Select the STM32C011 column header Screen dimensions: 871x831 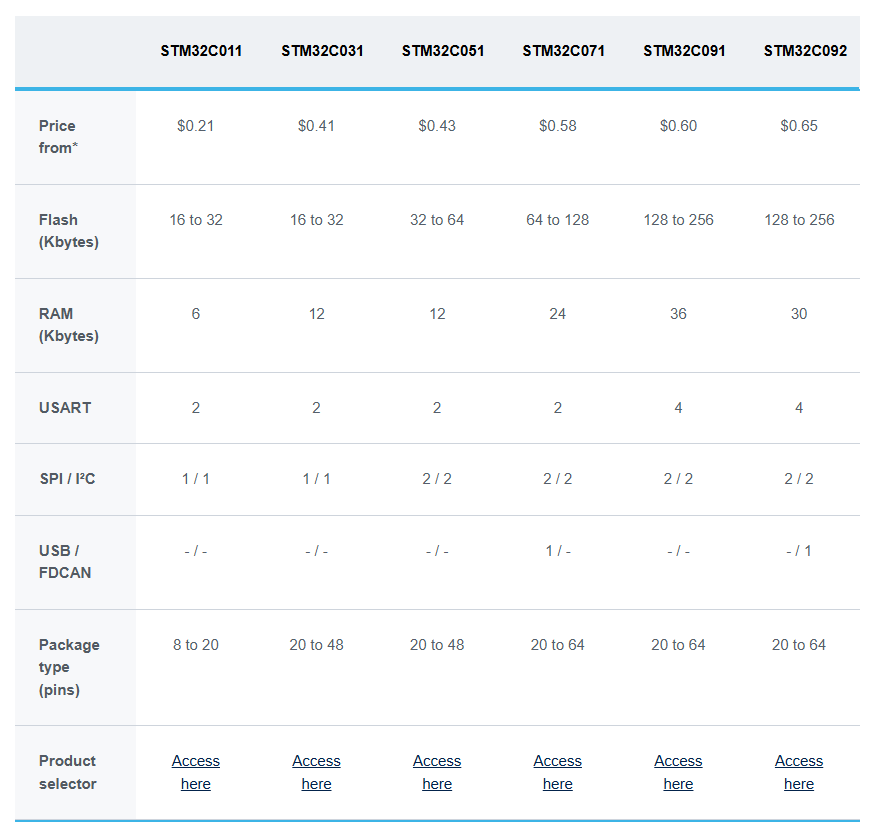point(201,51)
